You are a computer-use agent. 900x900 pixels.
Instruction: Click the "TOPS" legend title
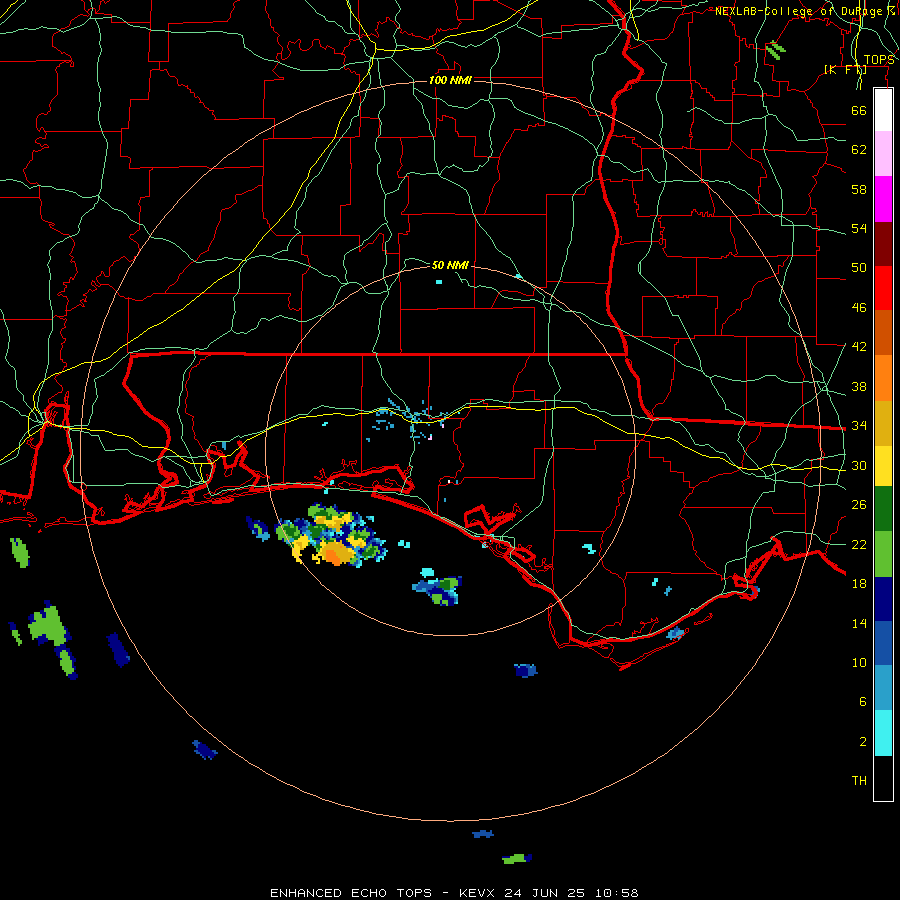pos(879,60)
